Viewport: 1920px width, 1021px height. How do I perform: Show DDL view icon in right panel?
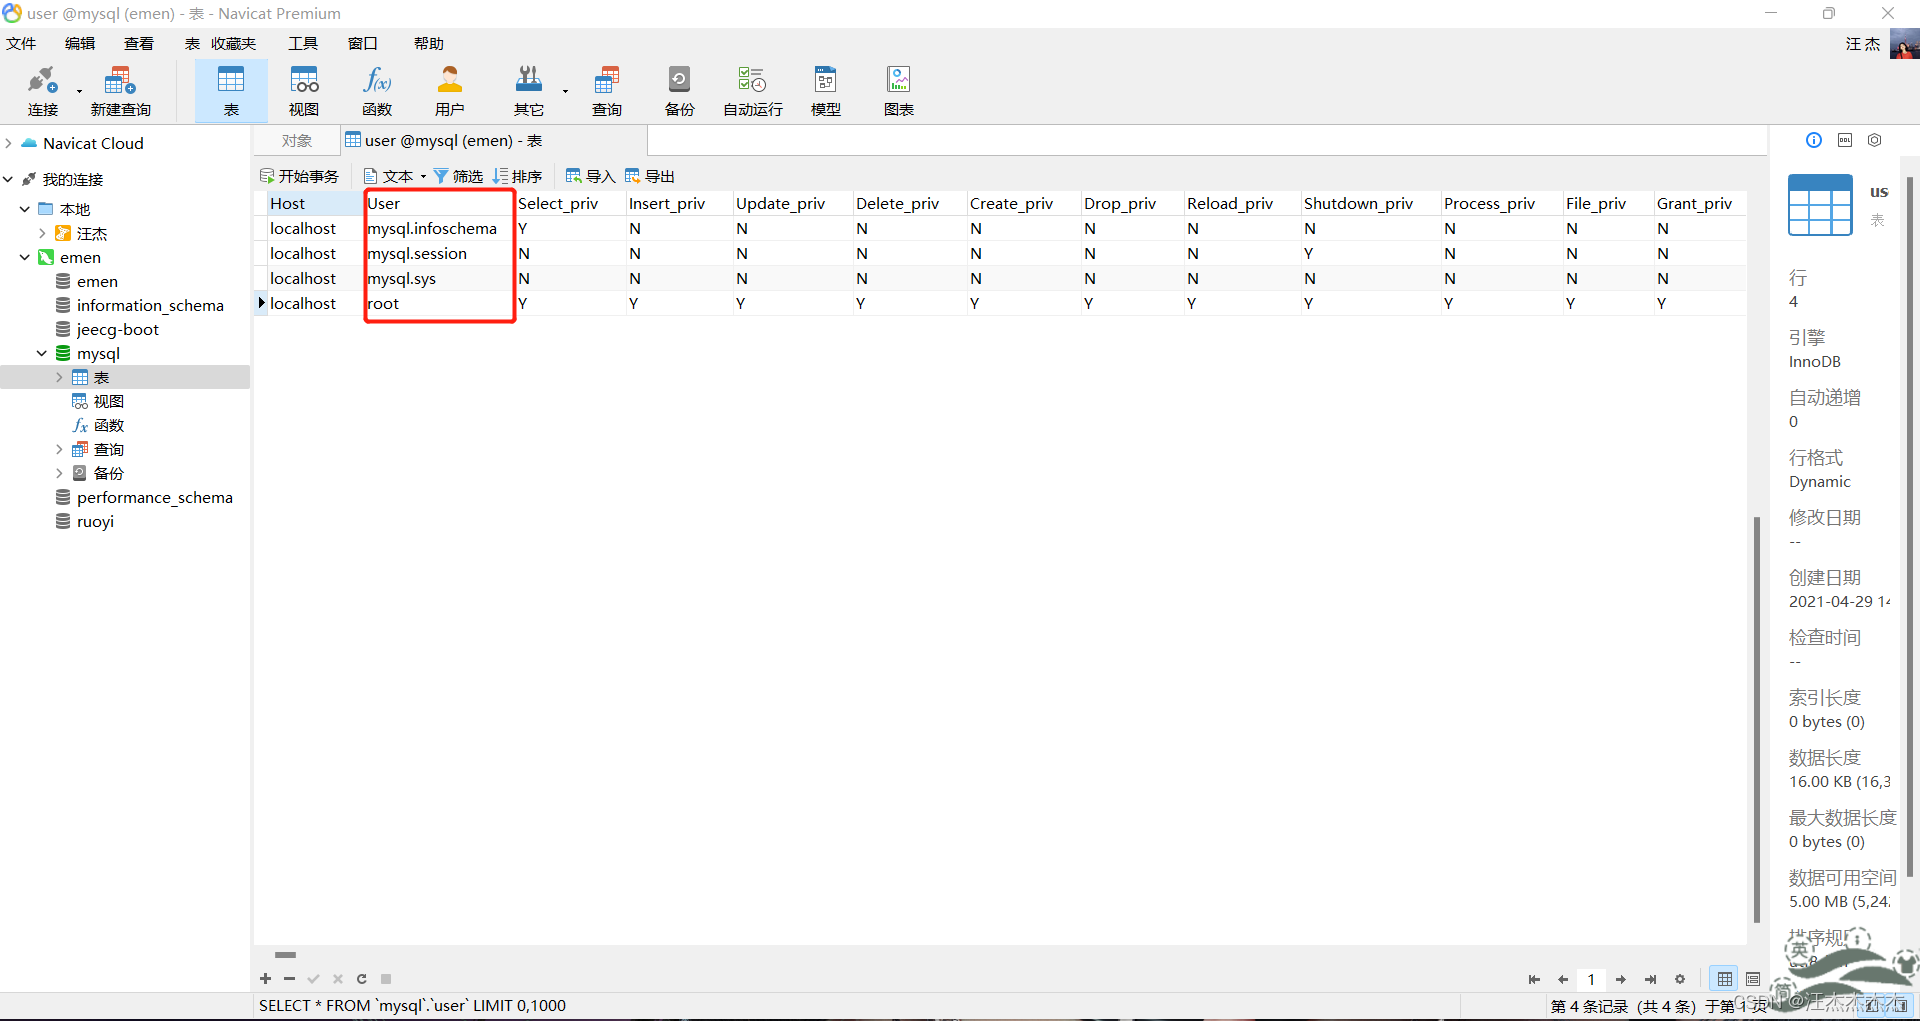(1845, 140)
